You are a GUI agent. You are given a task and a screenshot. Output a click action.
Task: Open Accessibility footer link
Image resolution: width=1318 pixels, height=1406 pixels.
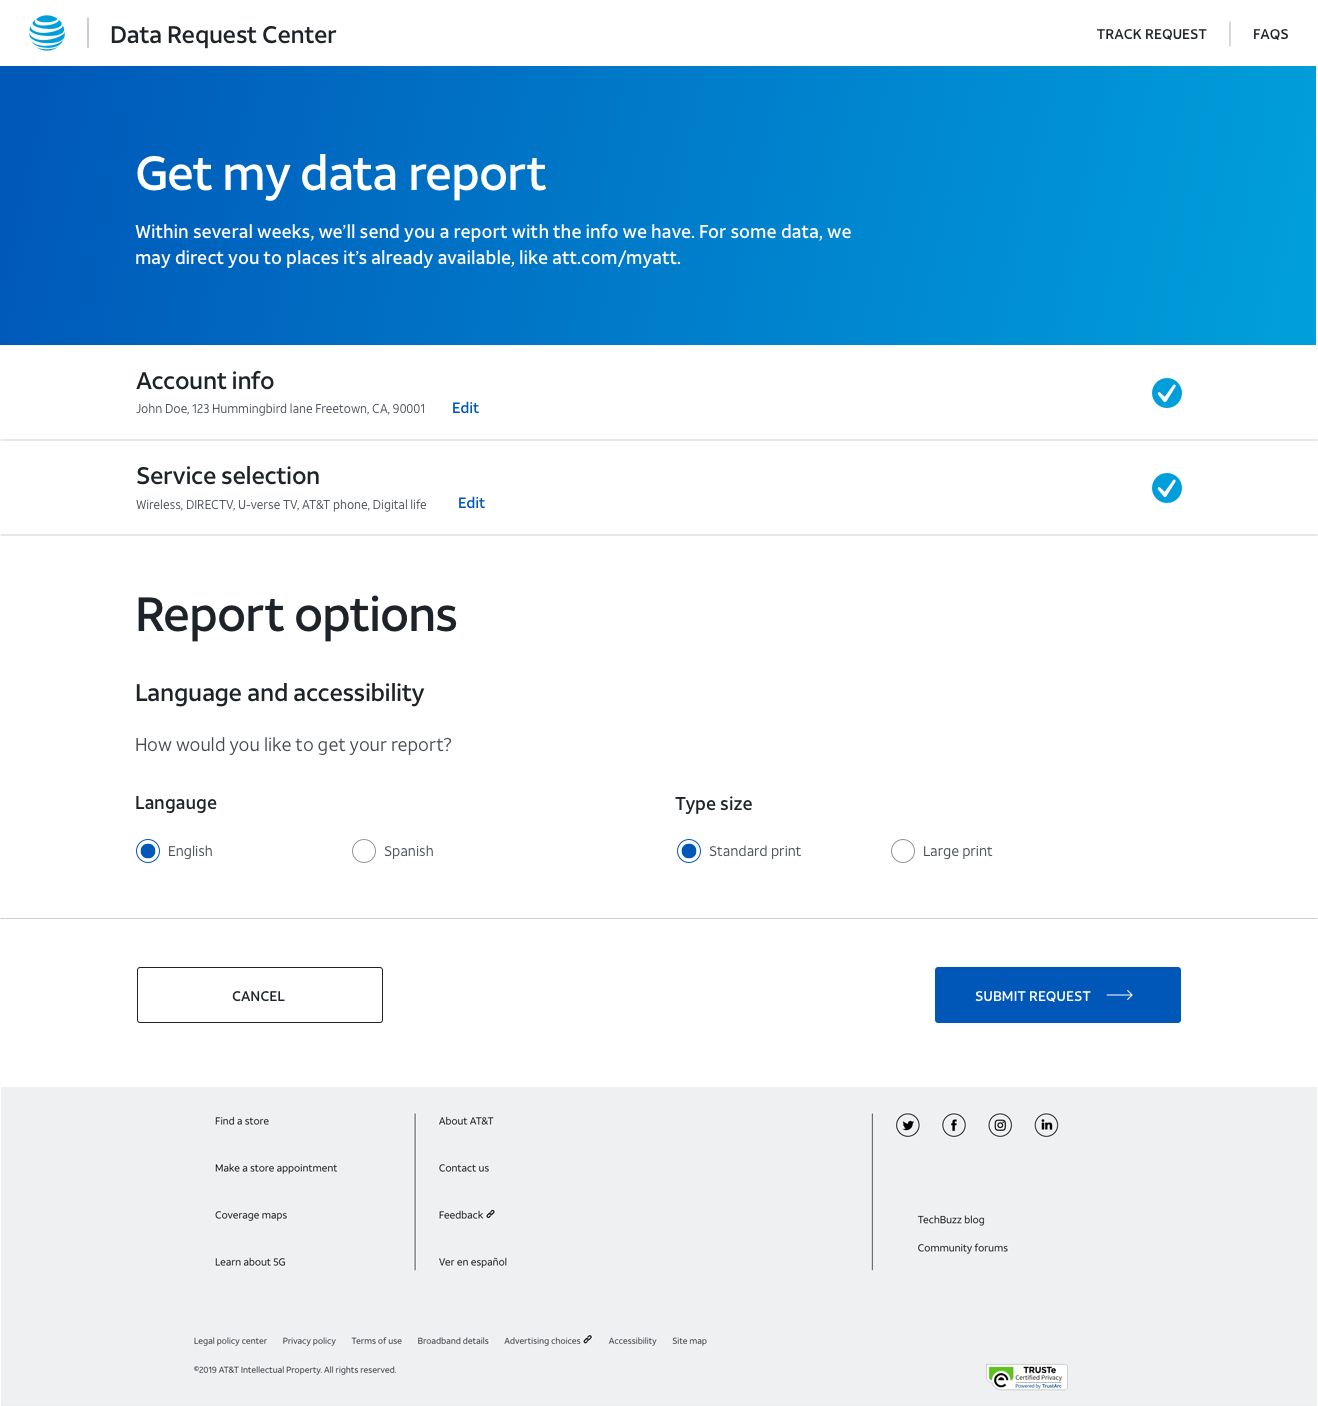pyautogui.click(x=633, y=1341)
